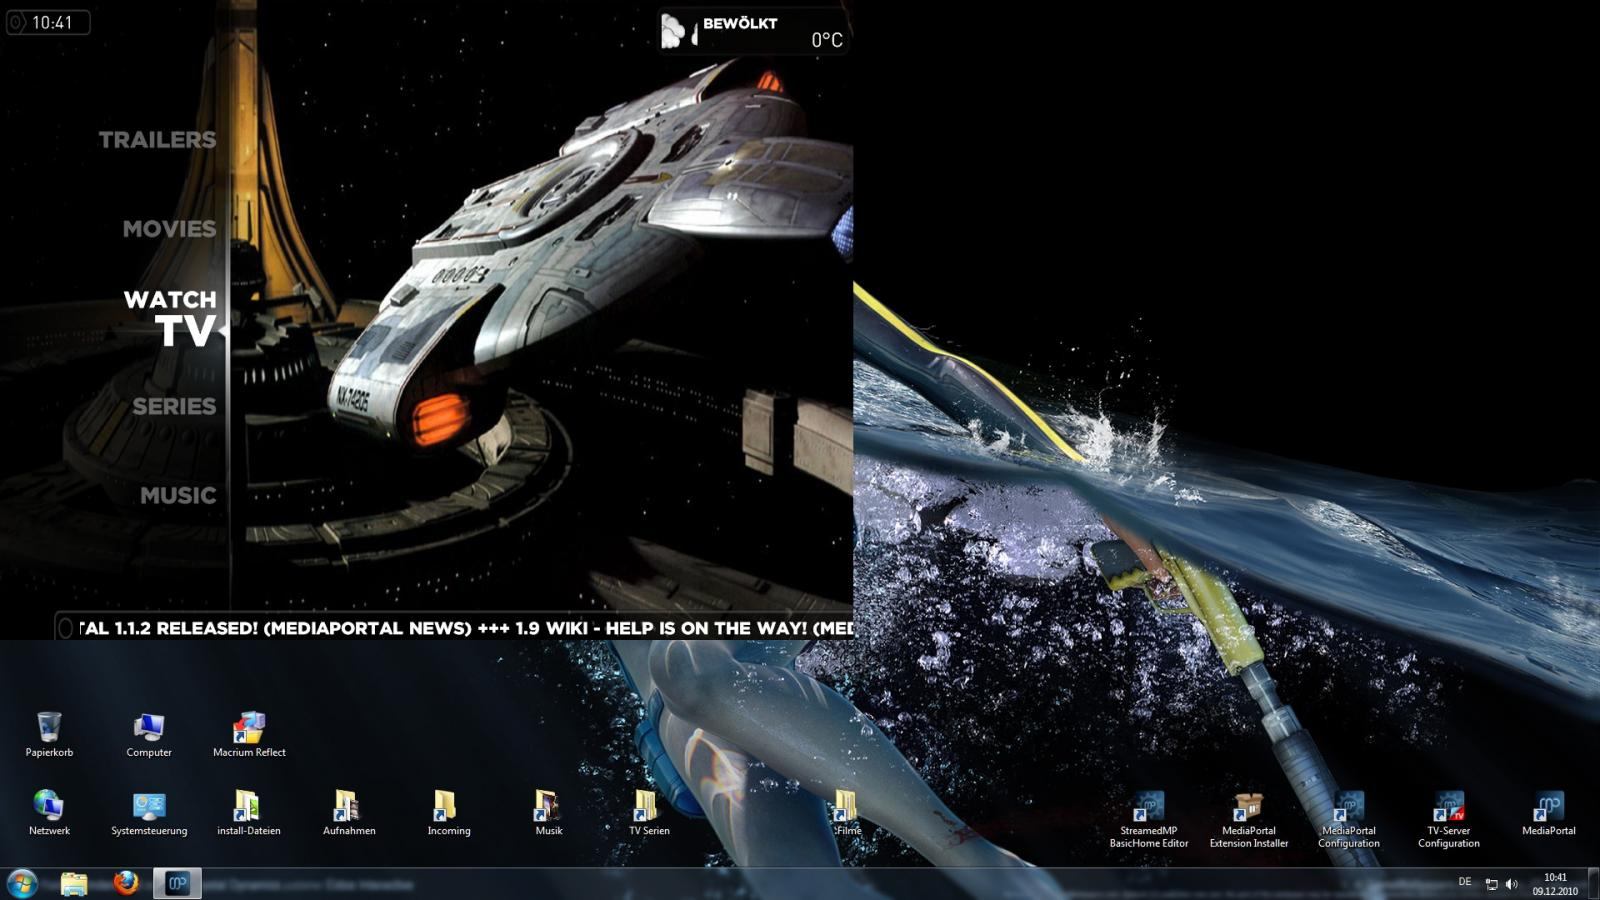This screenshot has width=1600, height=900.
Task: Launch MediaPortal Configuration shortcut
Action: click(1349, 819)
